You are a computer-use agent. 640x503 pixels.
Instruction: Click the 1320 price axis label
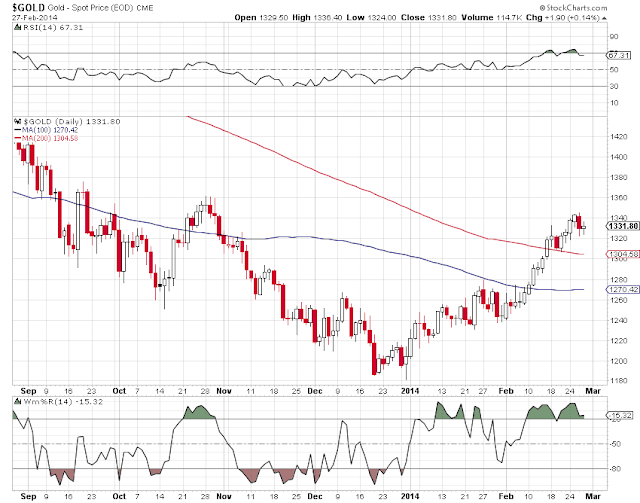(618, 238)
